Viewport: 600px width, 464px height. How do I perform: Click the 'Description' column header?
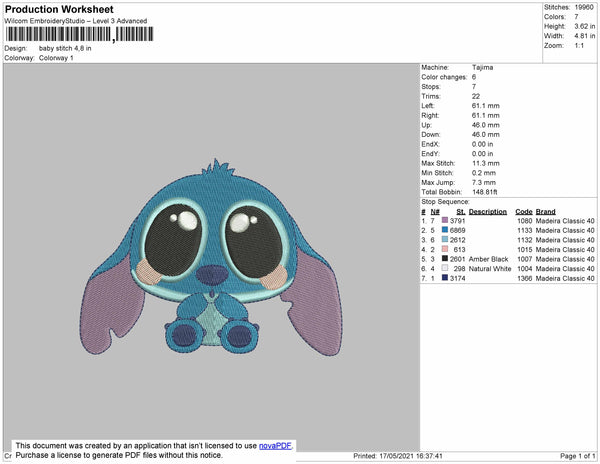pyautogui.click(x=488, y=212)
